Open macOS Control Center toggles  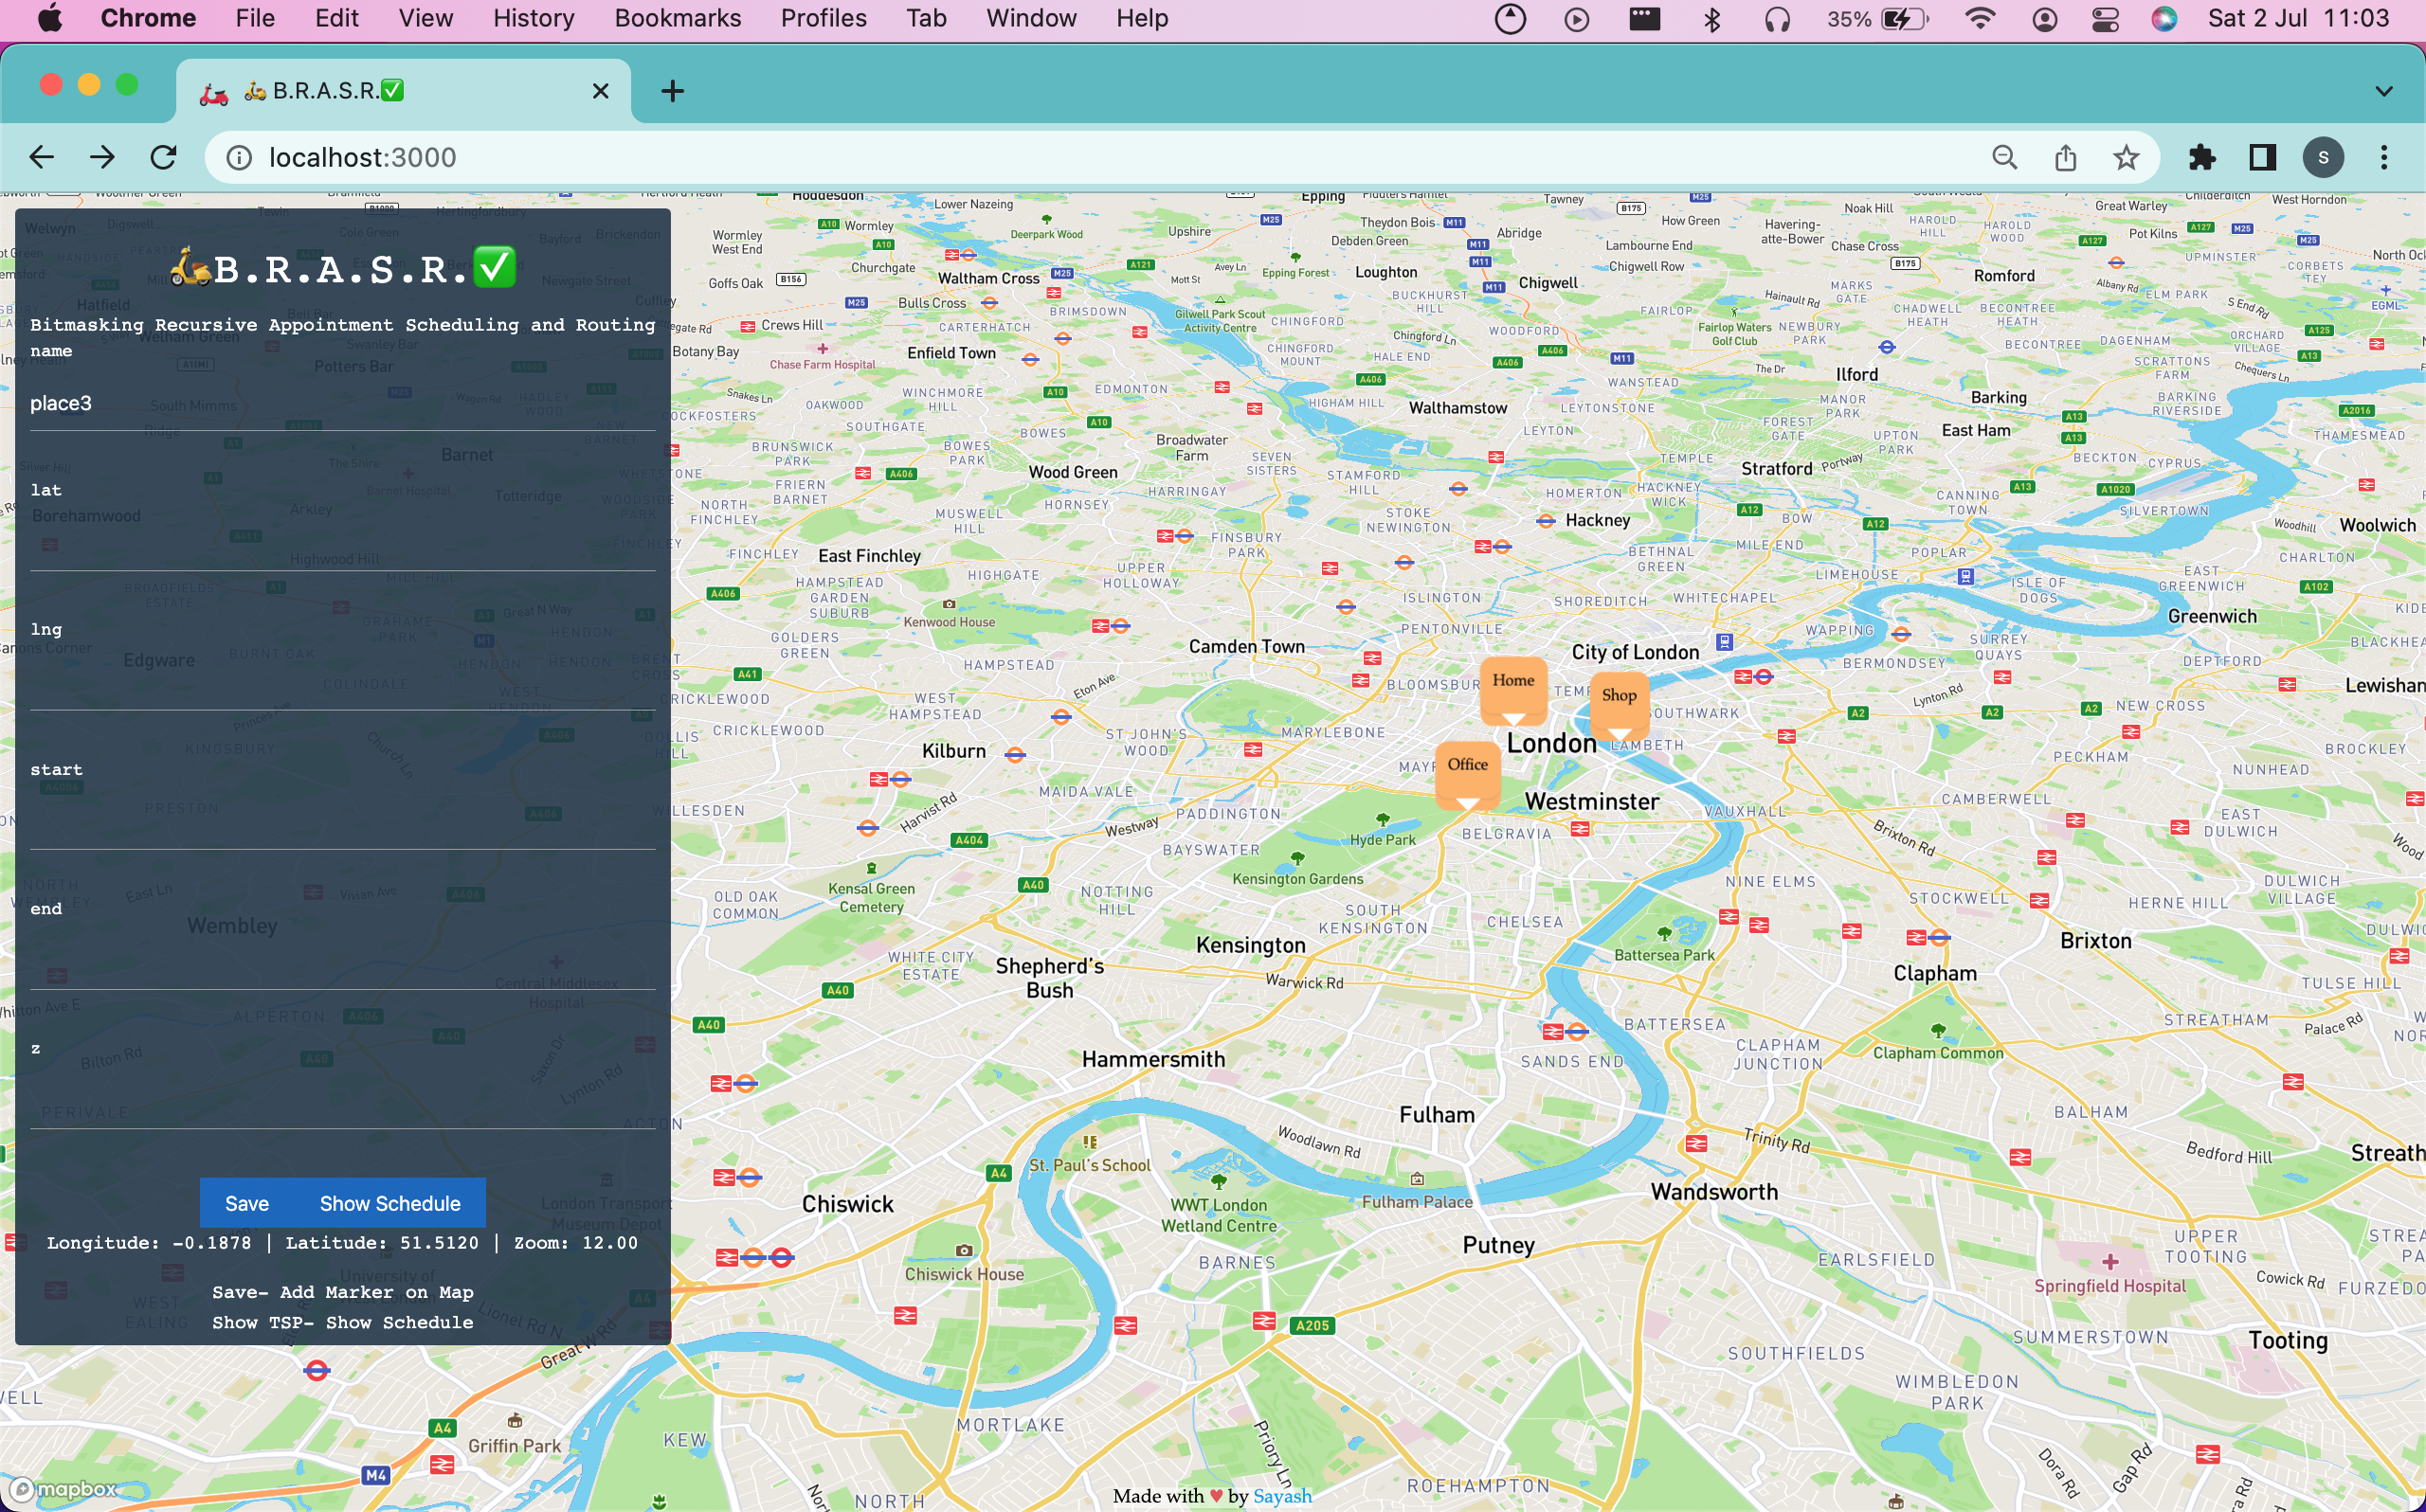[2105, 19]
